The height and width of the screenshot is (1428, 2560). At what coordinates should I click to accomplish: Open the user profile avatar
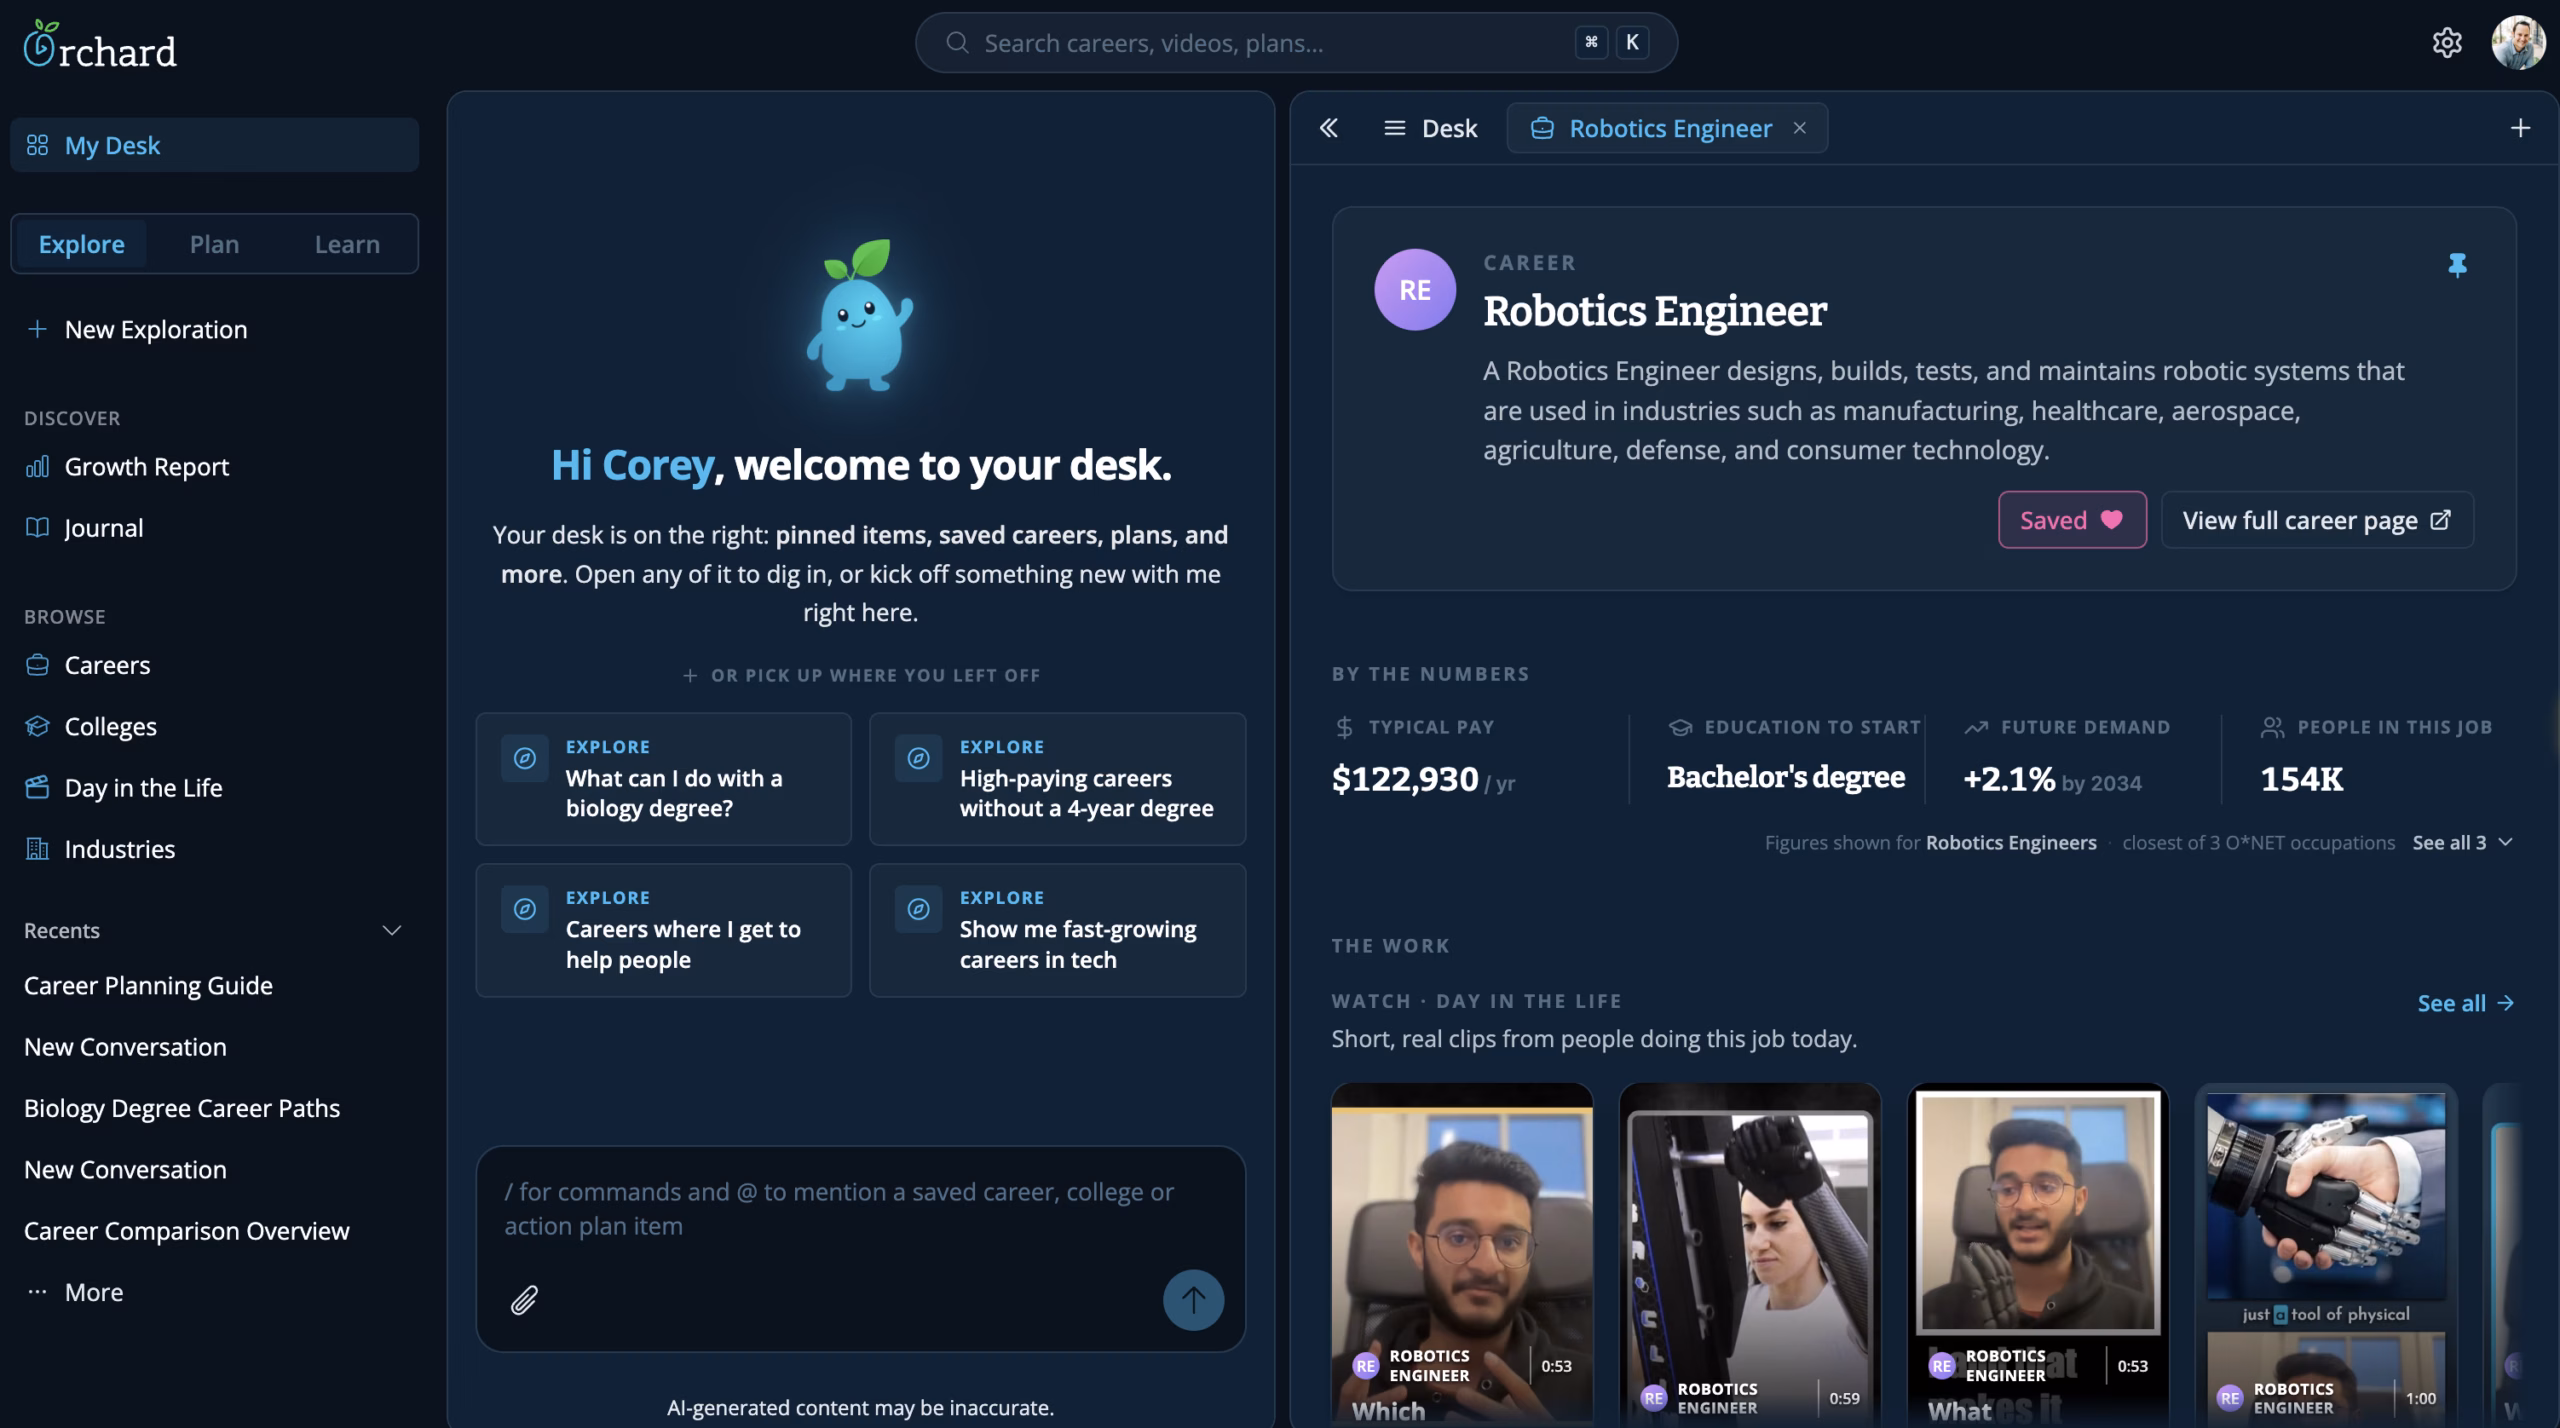[x=2518, y=43]
